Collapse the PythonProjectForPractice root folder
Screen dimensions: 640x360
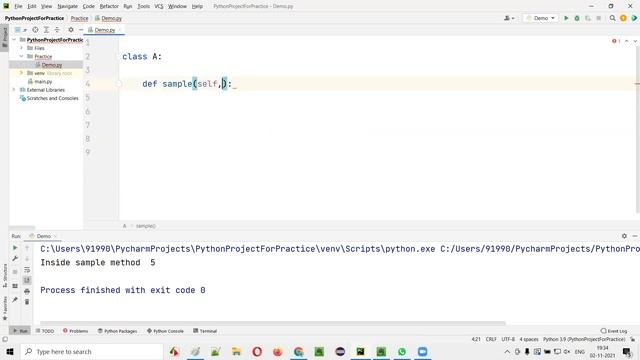14,40
